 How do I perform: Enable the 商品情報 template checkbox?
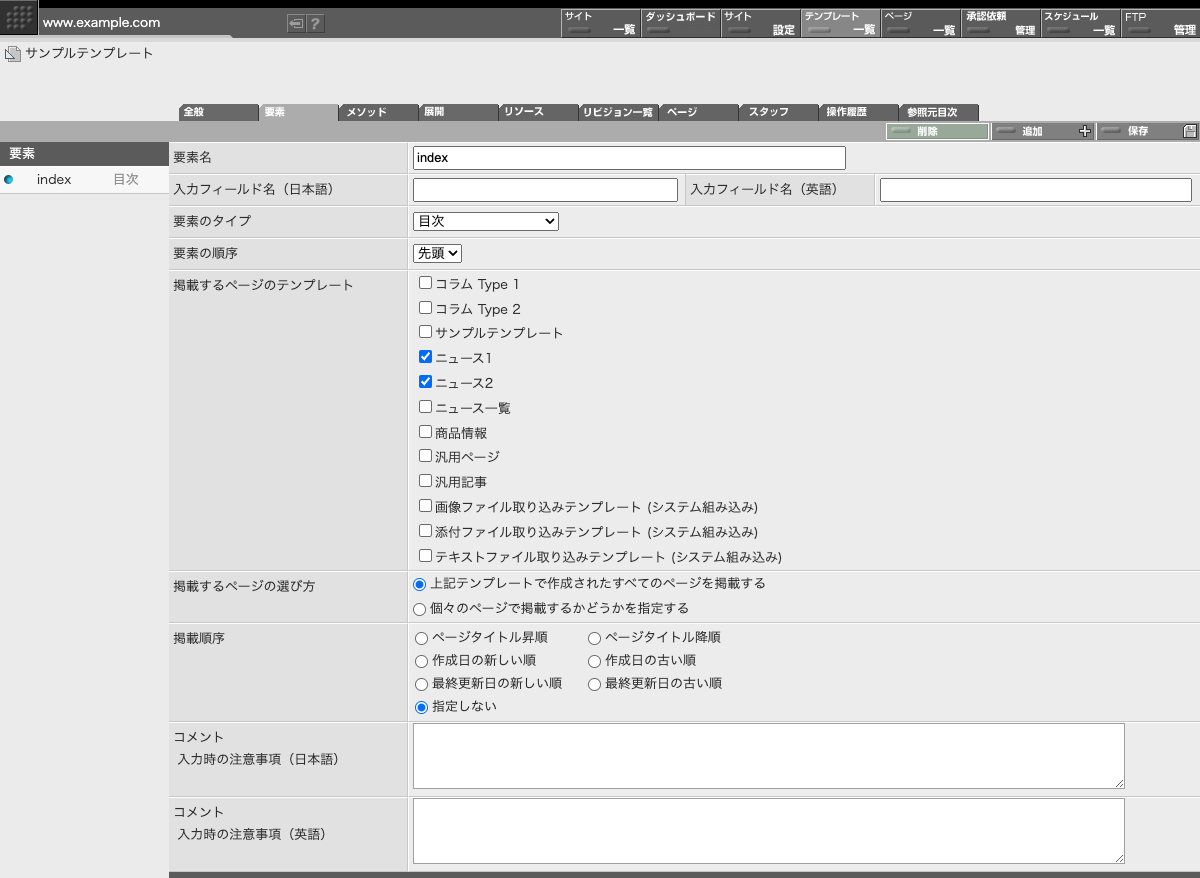[425, 432]
